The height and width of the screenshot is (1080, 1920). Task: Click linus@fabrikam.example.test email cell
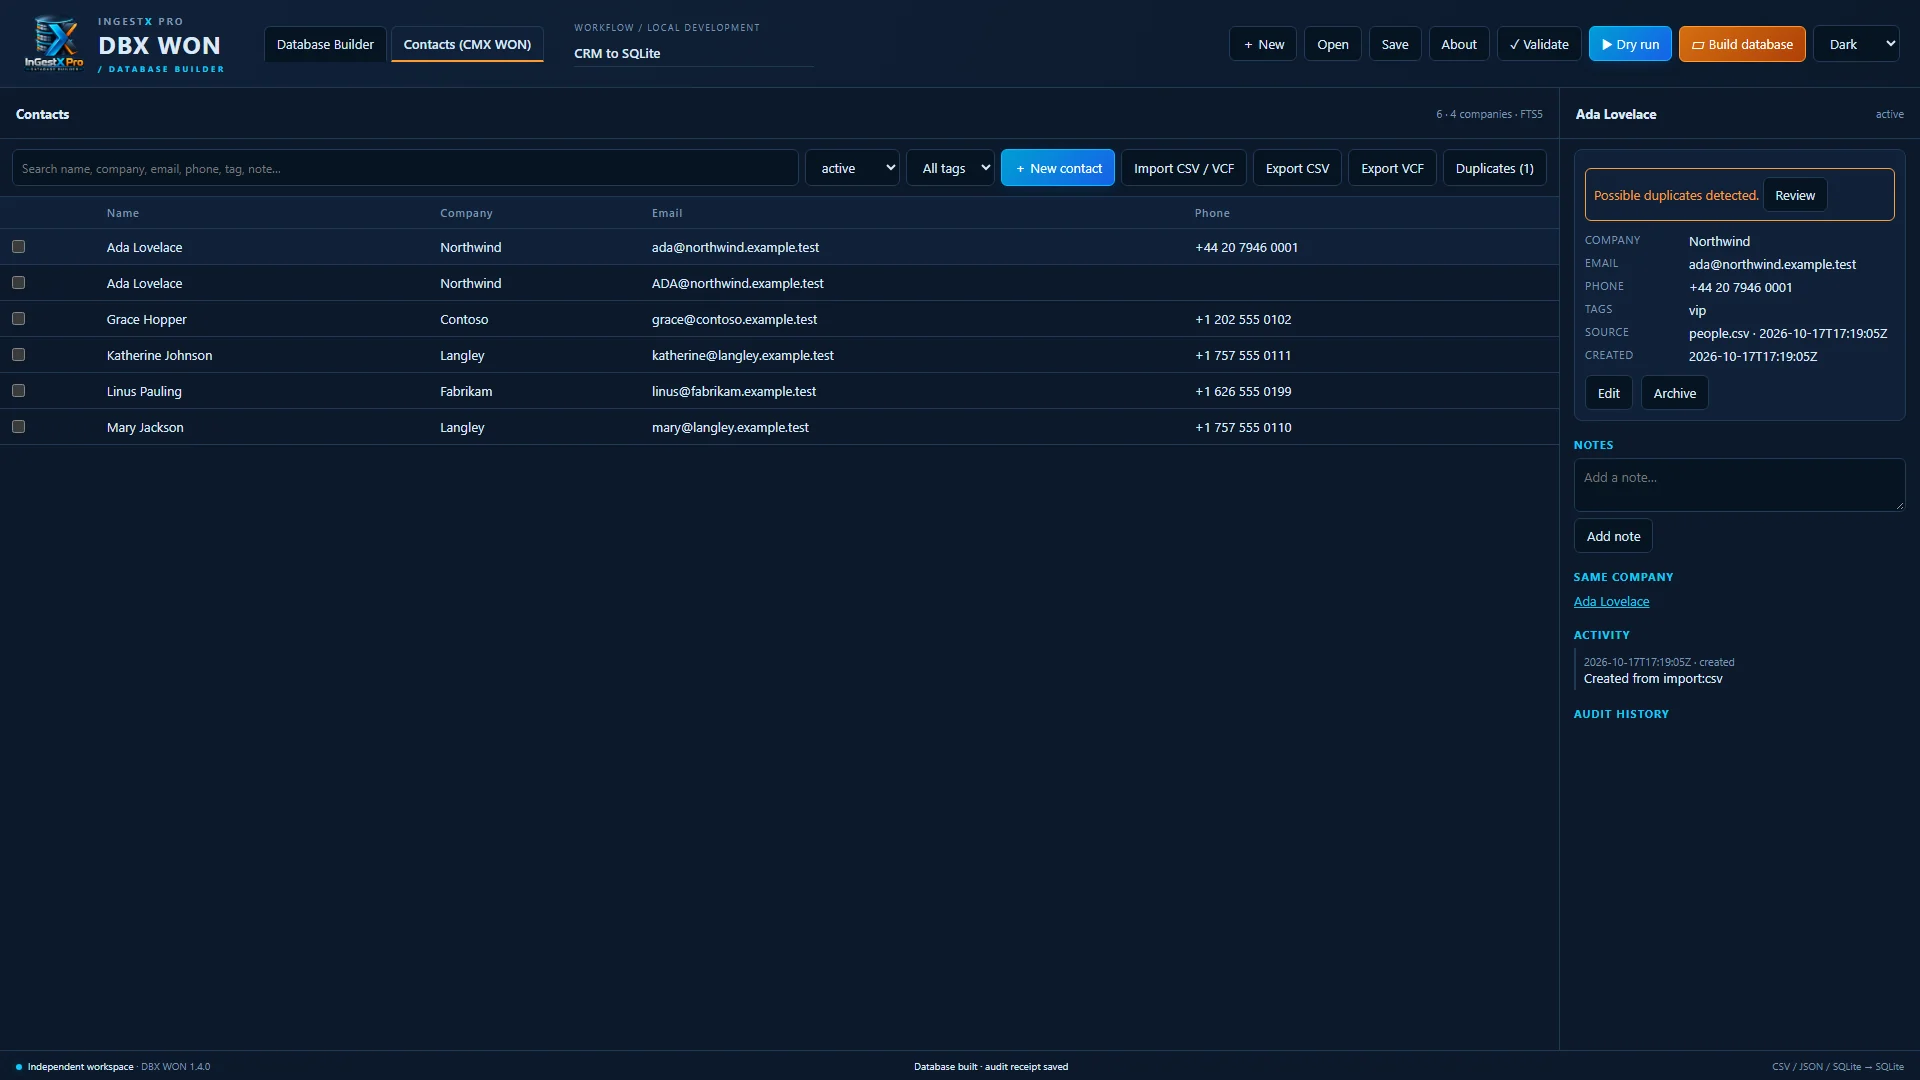click(734, 391)
